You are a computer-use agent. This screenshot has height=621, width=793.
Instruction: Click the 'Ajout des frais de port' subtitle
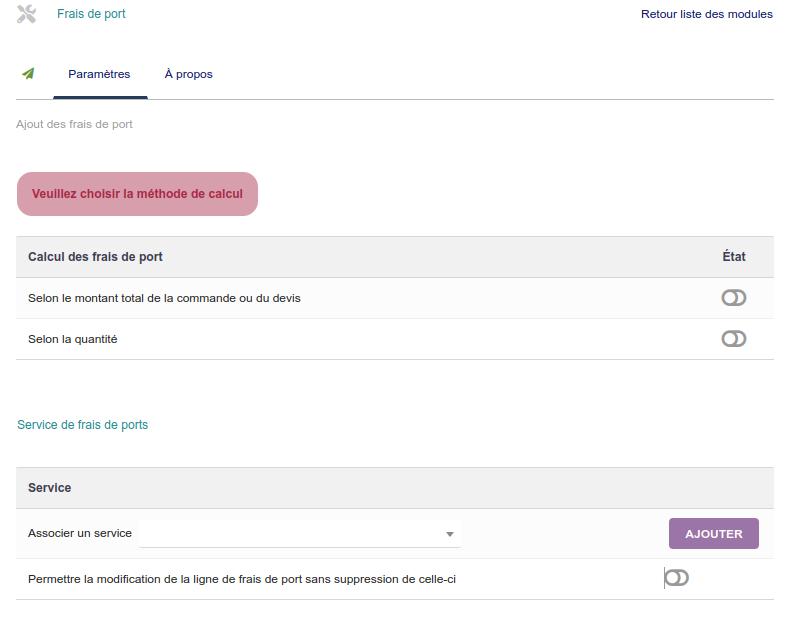pyautogui.click(x=74, y=125)
